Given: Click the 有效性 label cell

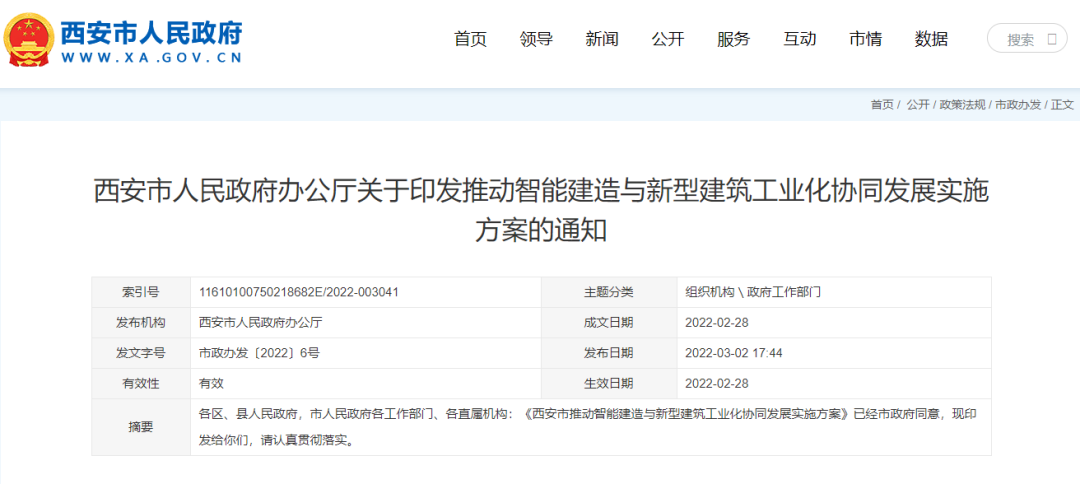Looking at the screenshot, I should tap(141, 383).
